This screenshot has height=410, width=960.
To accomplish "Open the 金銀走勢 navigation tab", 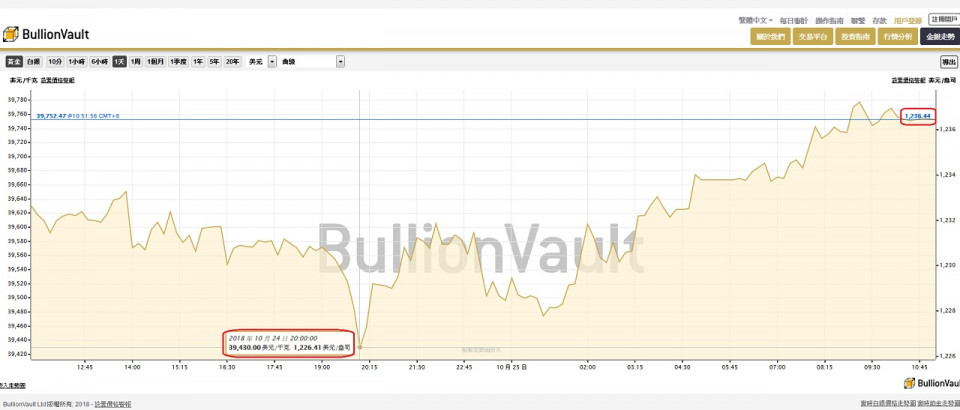I will tap(940, 37).
